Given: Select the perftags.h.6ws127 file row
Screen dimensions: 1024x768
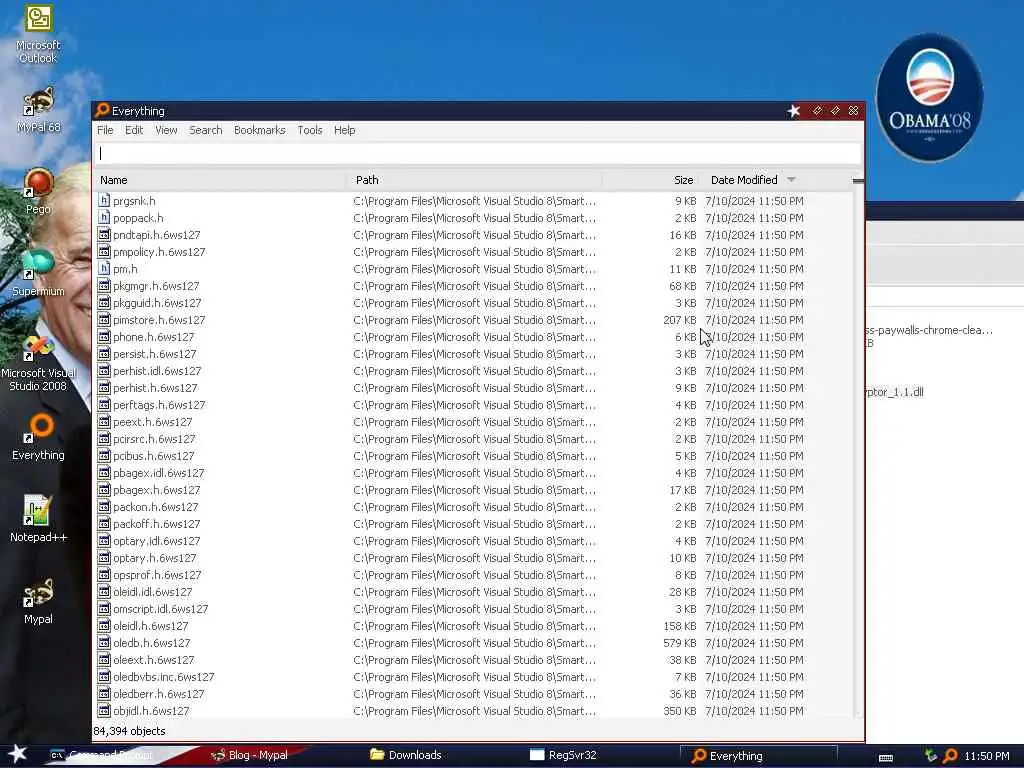Looking at the screenshot, I should pos(473,404).
